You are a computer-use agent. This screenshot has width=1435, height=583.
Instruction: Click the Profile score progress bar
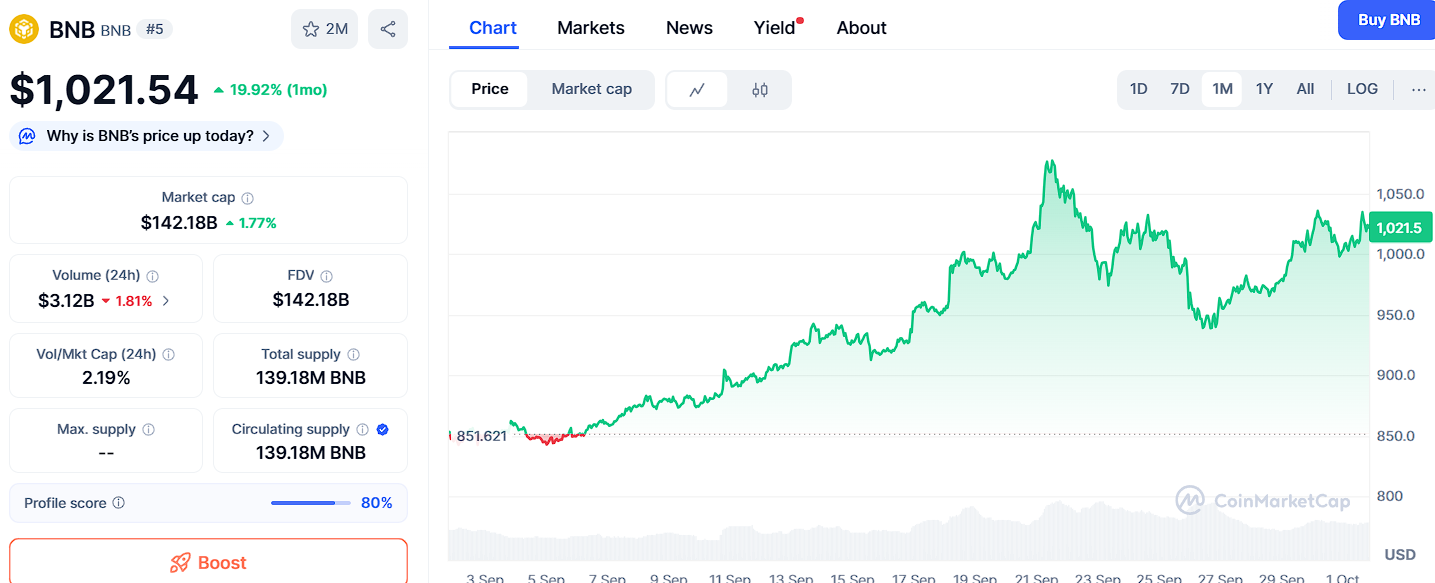(311, 503)
